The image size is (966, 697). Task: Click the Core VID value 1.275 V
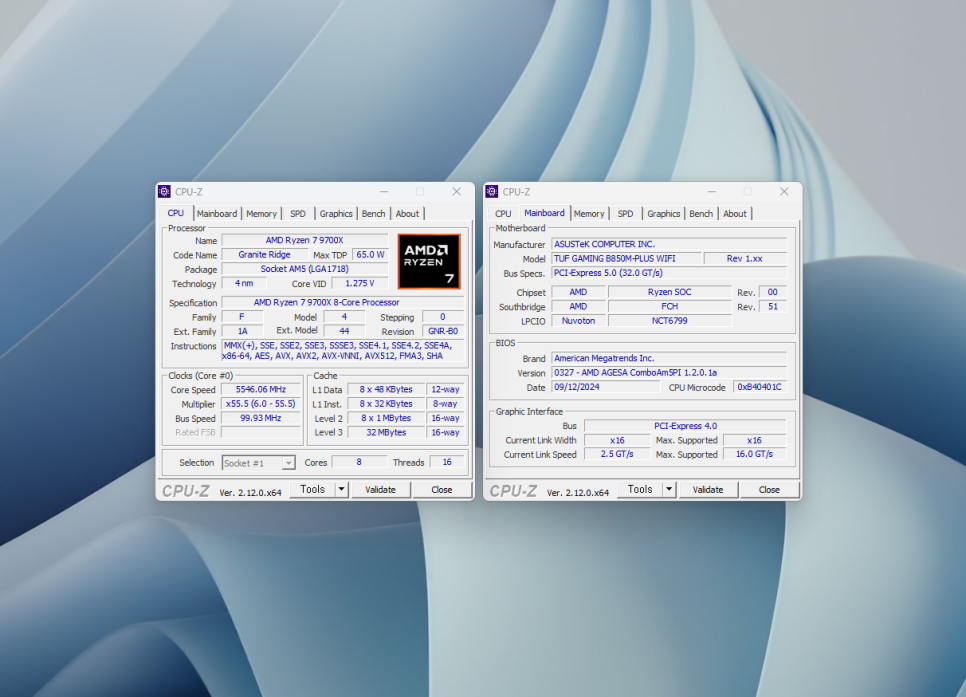click(360, 283)
